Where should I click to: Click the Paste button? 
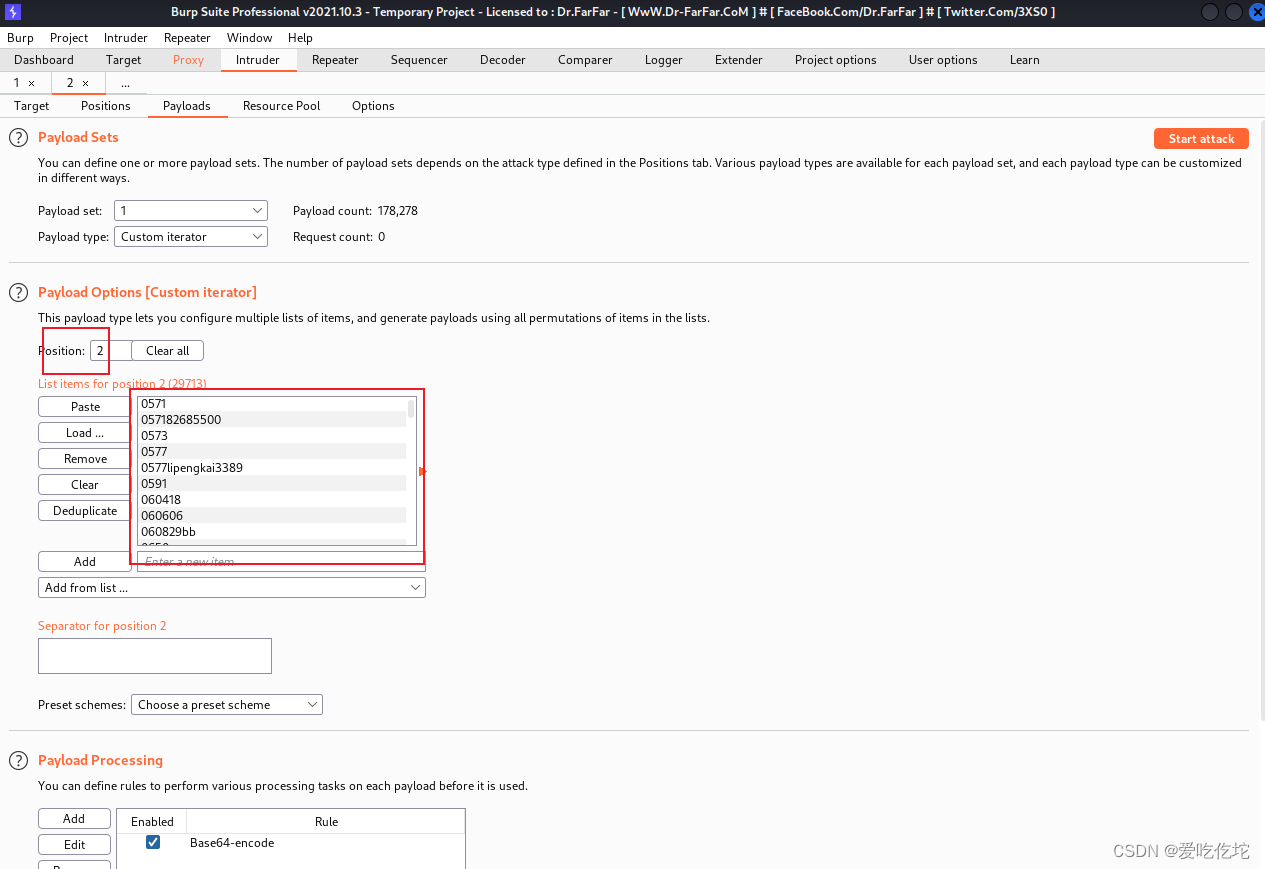point(85,407)
